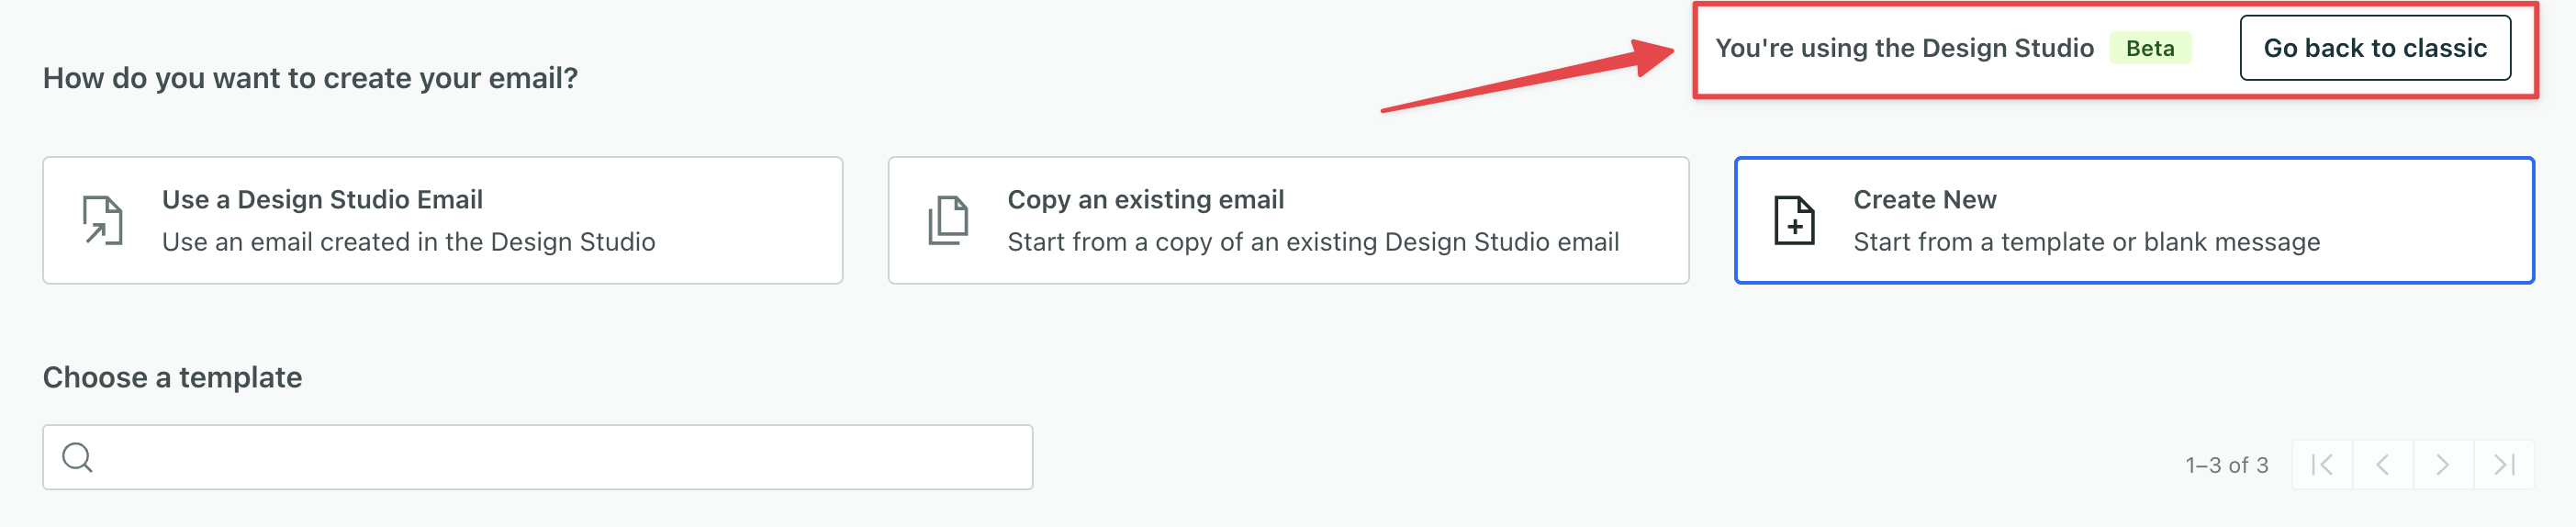Click "Start from a copy" description text

[1312, 242]
